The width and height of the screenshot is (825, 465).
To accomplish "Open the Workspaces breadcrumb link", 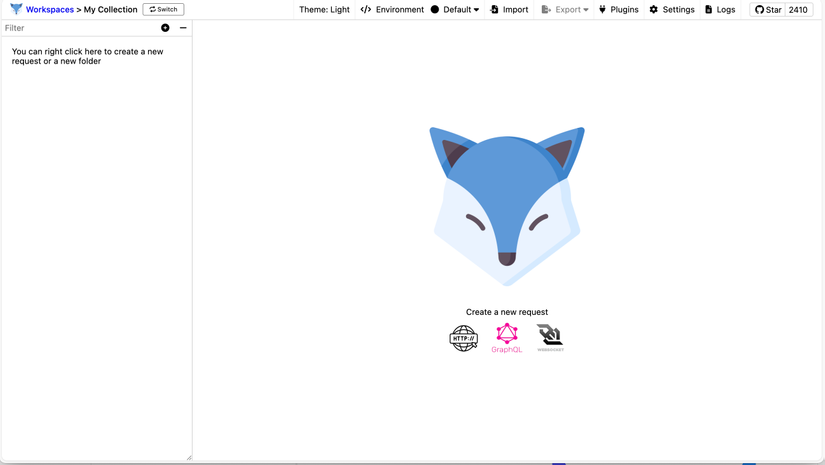I will click(49, 9).
